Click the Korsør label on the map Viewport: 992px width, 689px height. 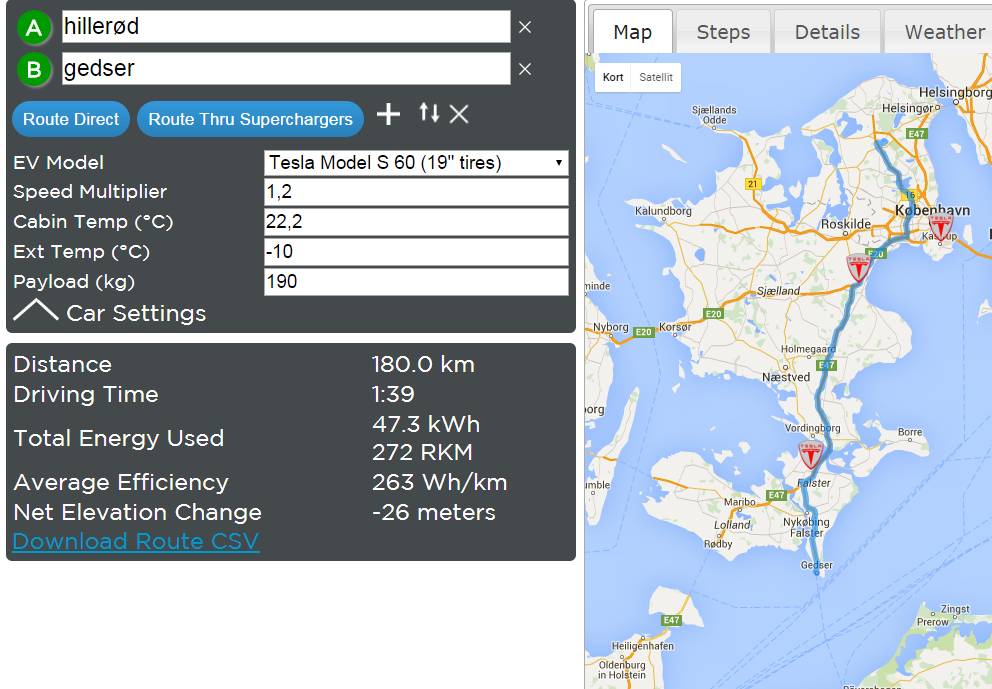pyautogui.click(x=675, y=327)
